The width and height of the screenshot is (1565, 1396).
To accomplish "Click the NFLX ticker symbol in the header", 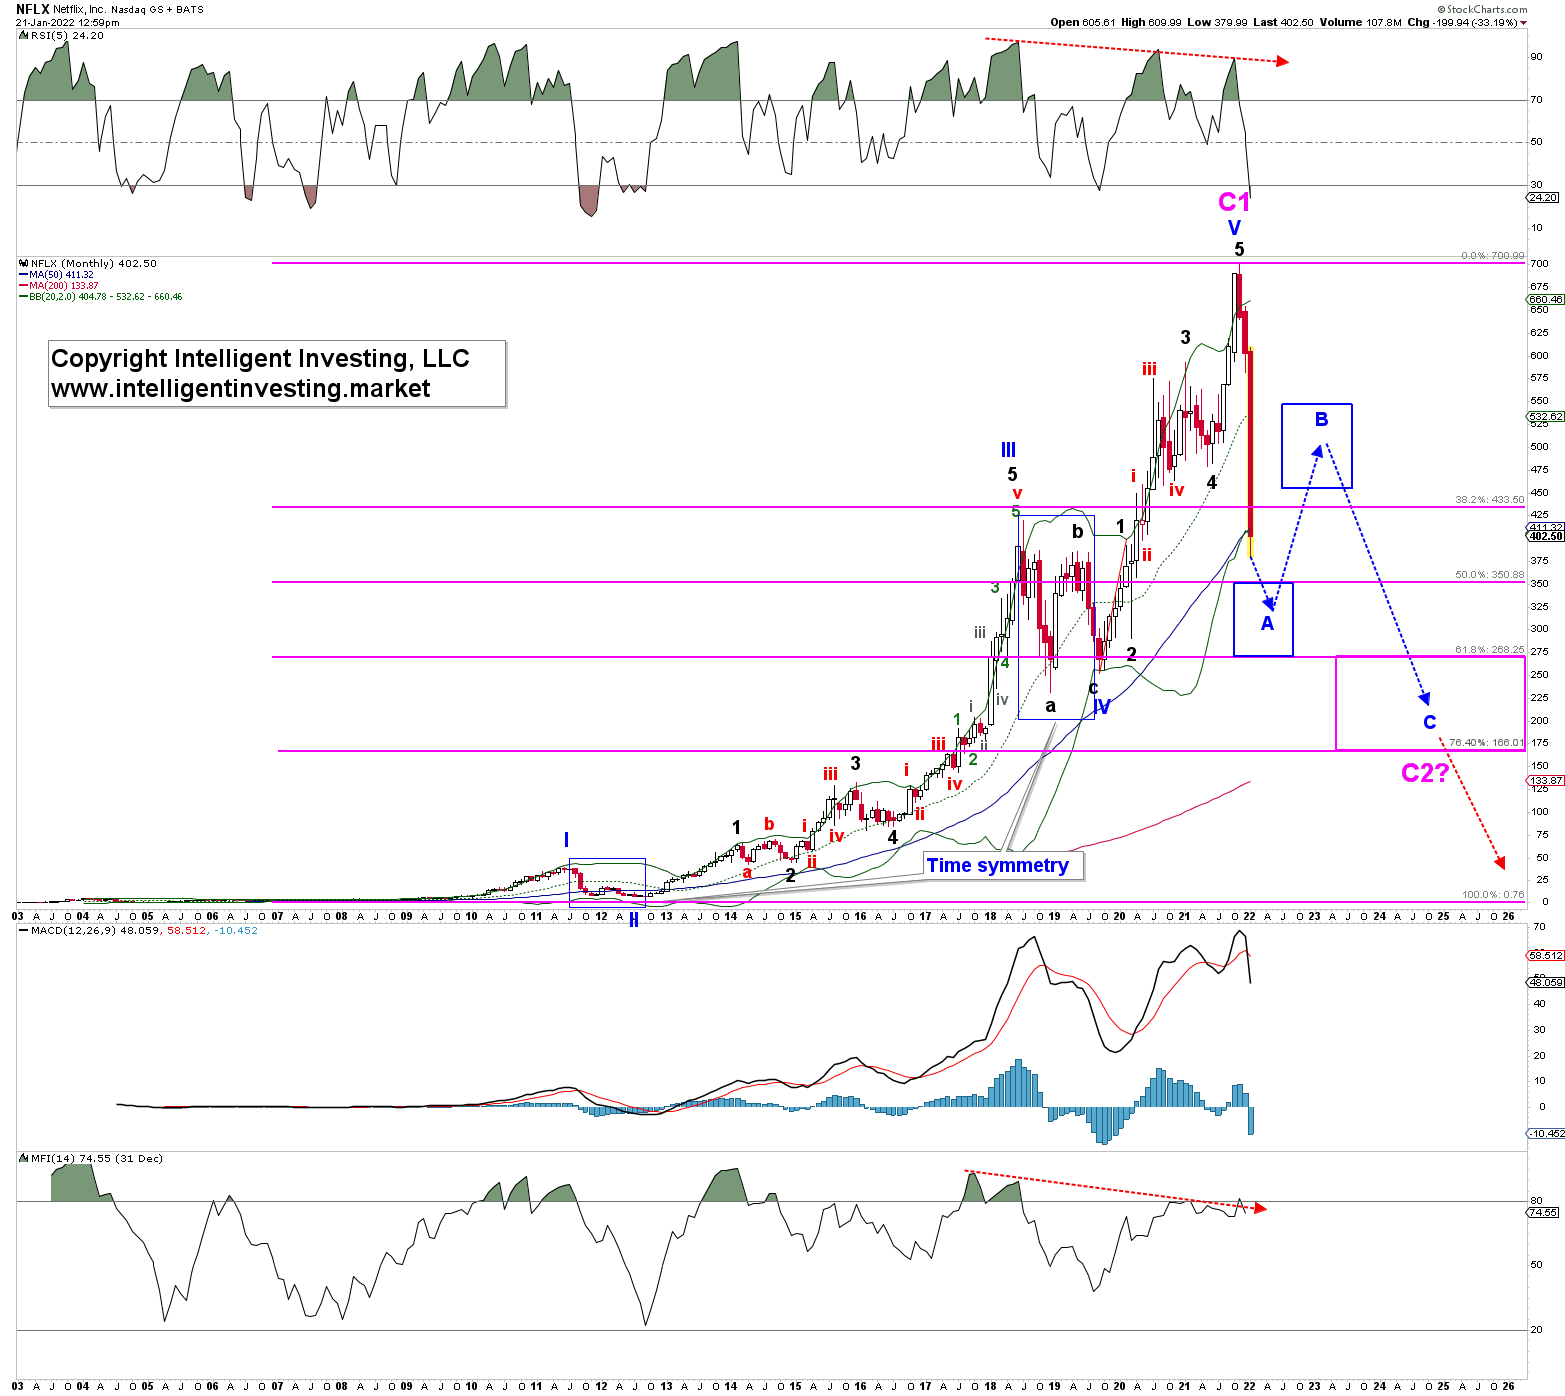I will tap(32, 9).
